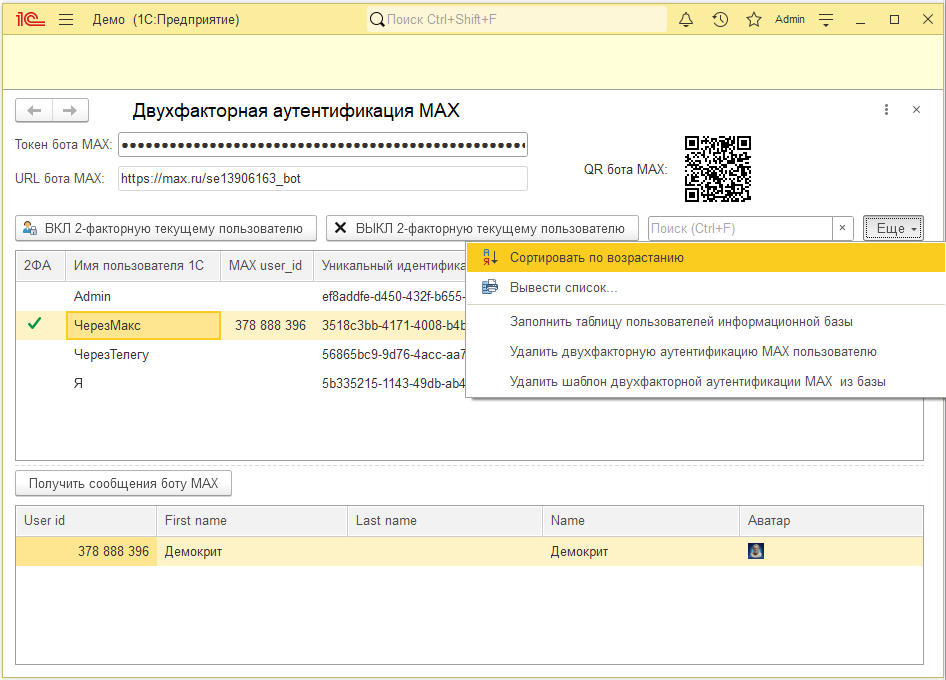Open the history clock icon

pos(720,19)
